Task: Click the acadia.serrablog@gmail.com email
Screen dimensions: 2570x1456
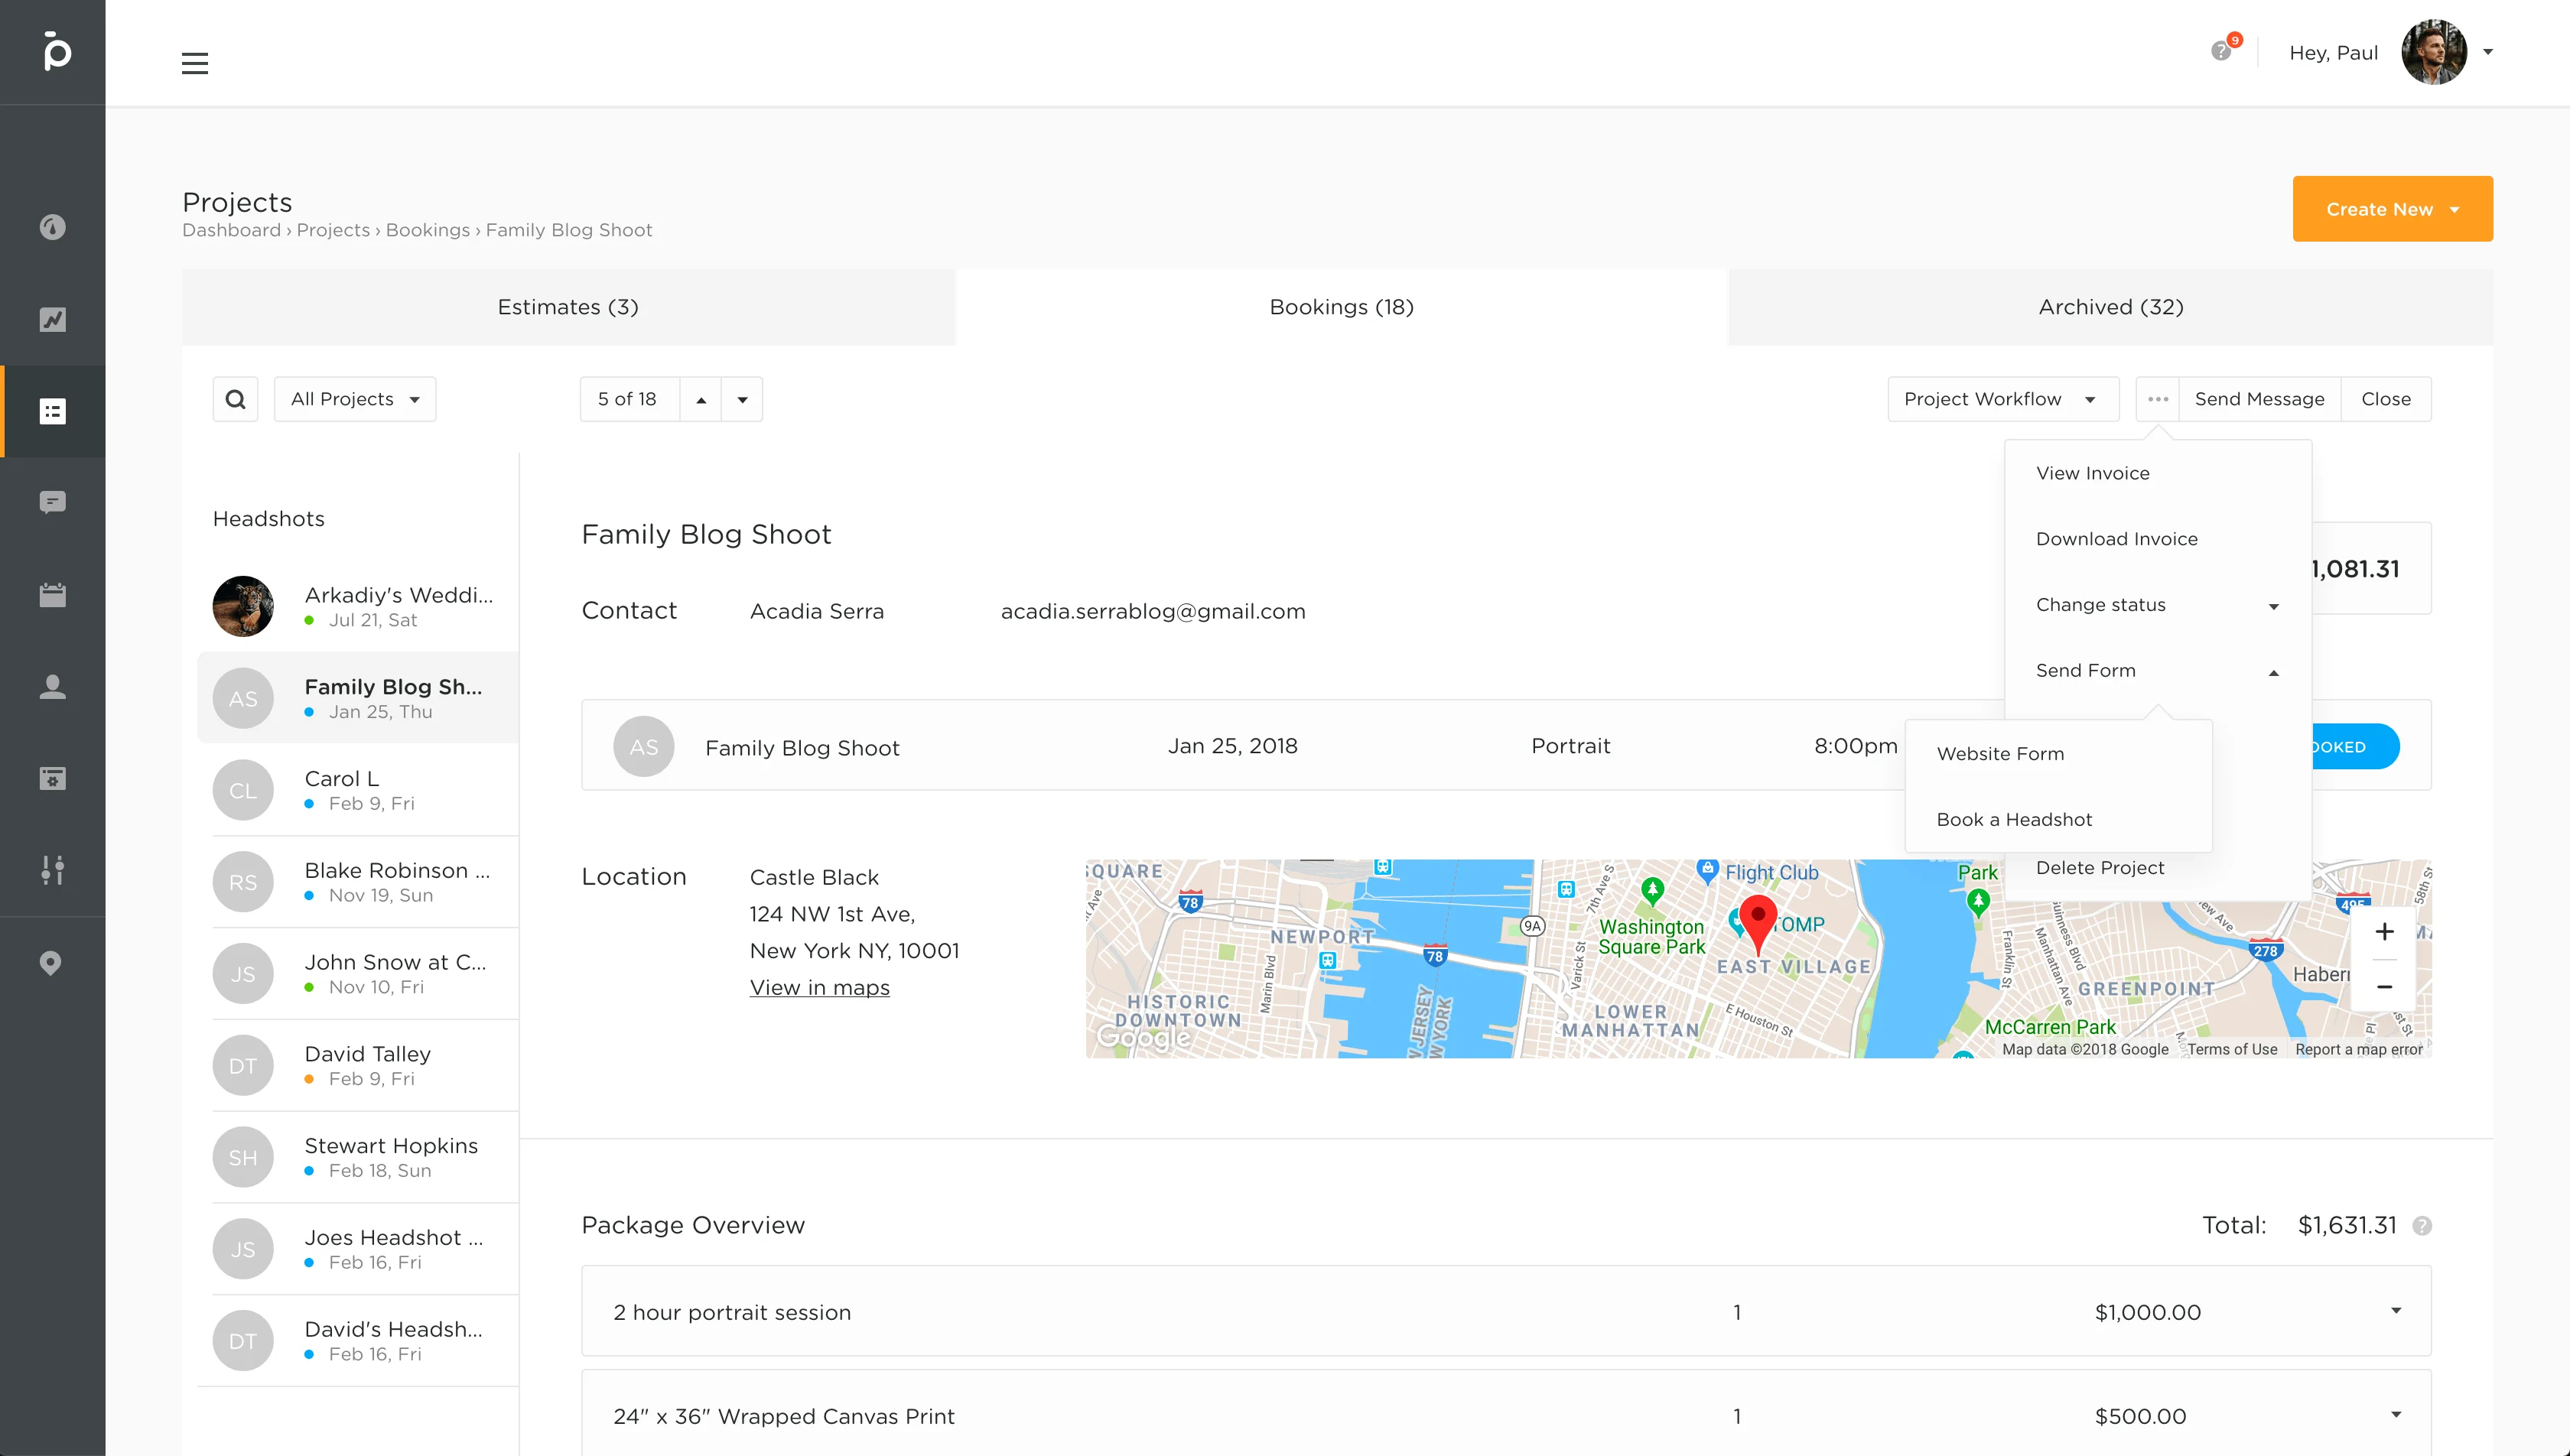Action: tap(1153, 611)
